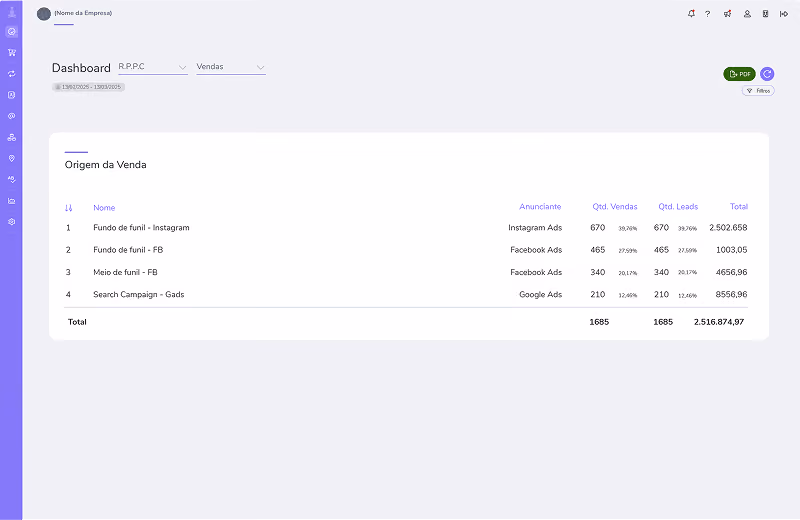Viewport: 800px width, 520px height.
Task: Open notifications bell icon
Action: tap(691, 14)
